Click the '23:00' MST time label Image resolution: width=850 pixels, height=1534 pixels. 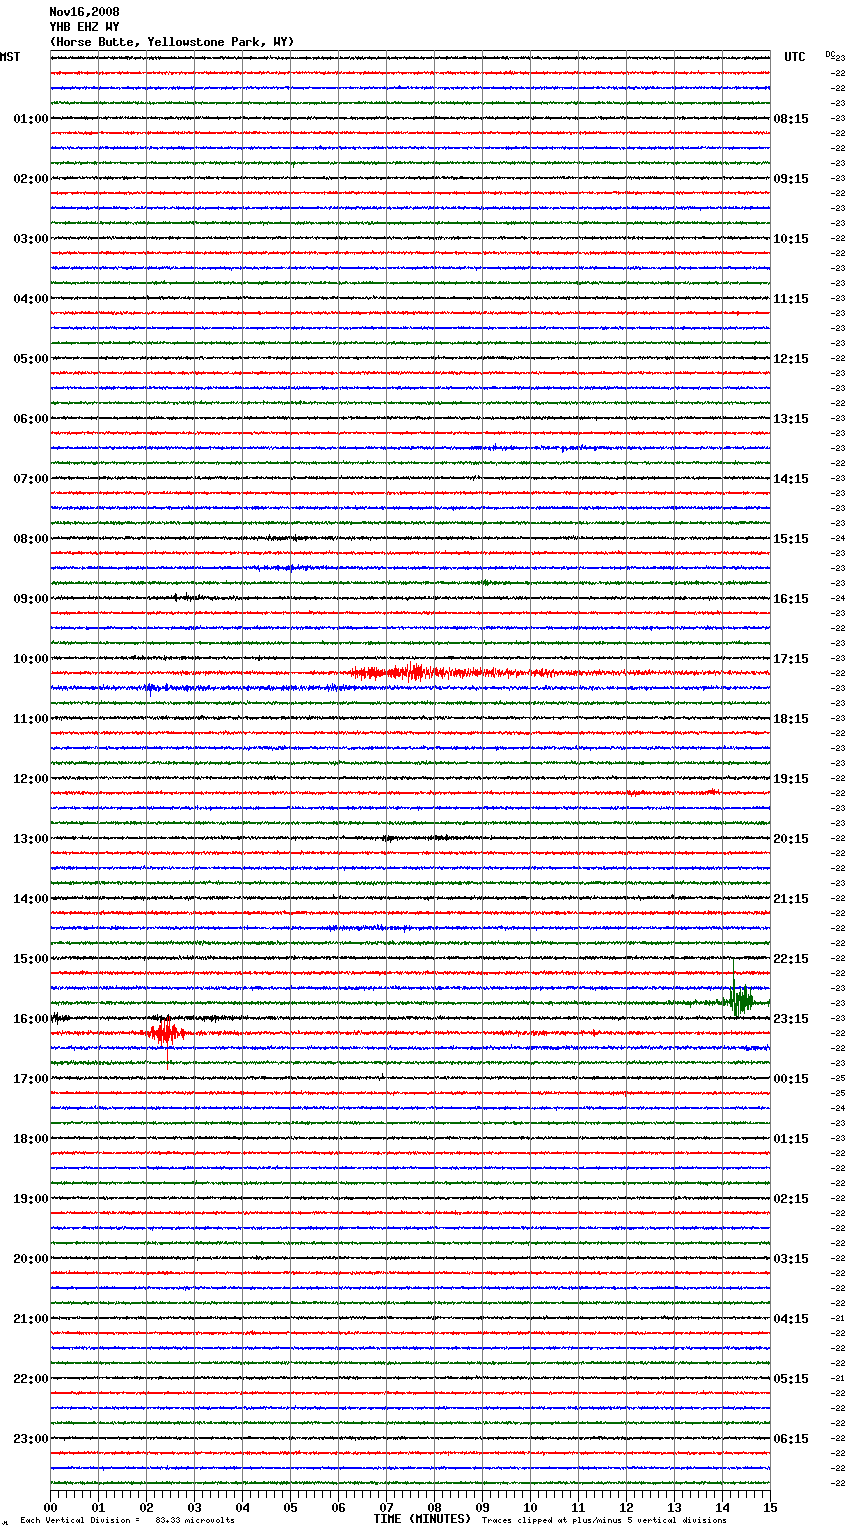(x=31, y=1439)
